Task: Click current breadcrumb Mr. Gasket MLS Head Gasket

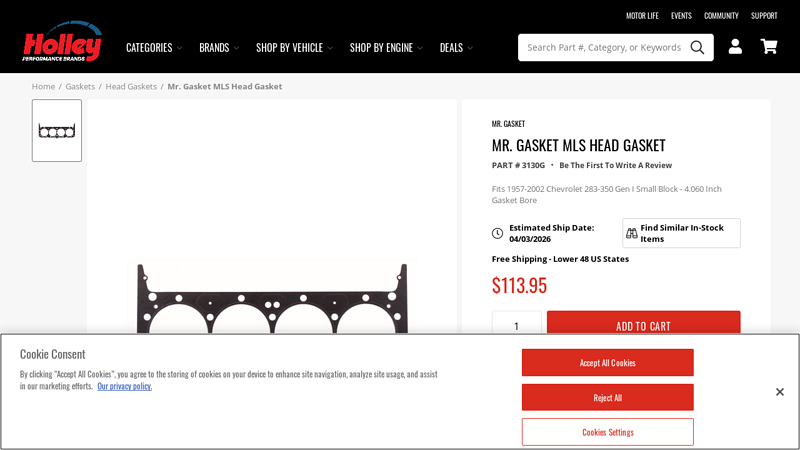Action: pos(224,86)
